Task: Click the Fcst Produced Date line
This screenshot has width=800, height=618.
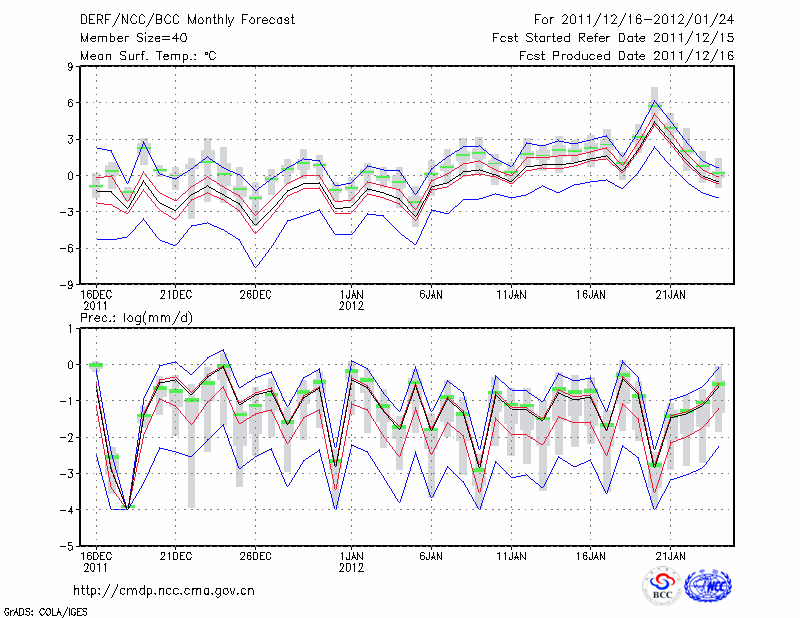Action: pos(626,56)
